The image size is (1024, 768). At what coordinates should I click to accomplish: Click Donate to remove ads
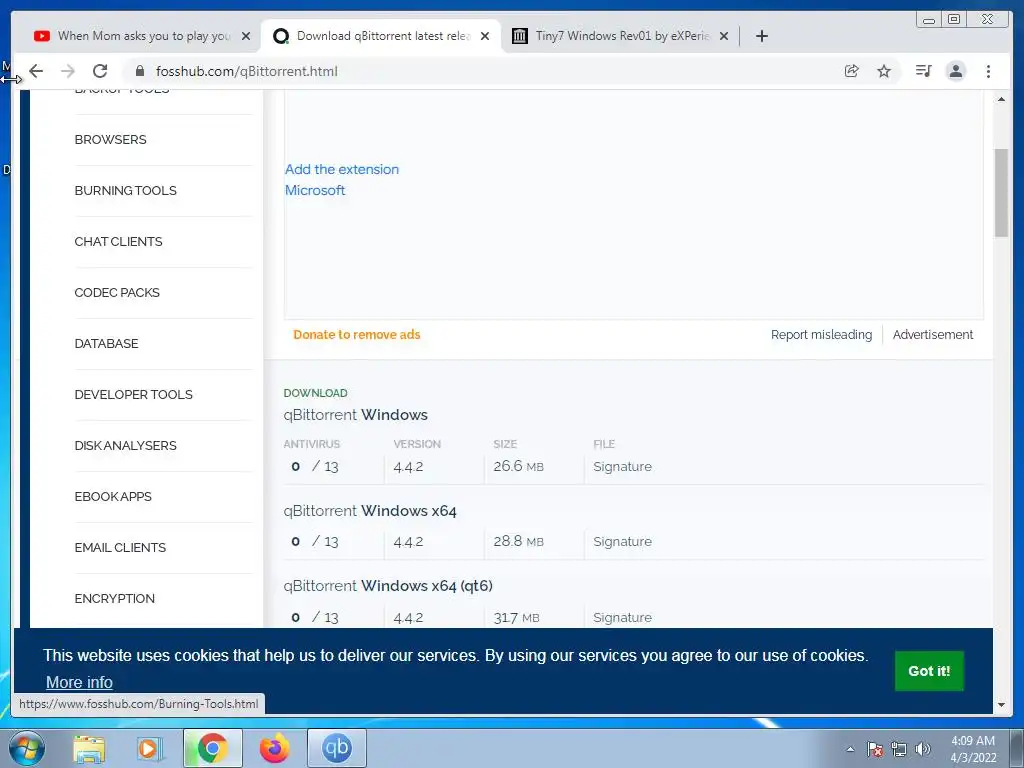pos(357,334)
